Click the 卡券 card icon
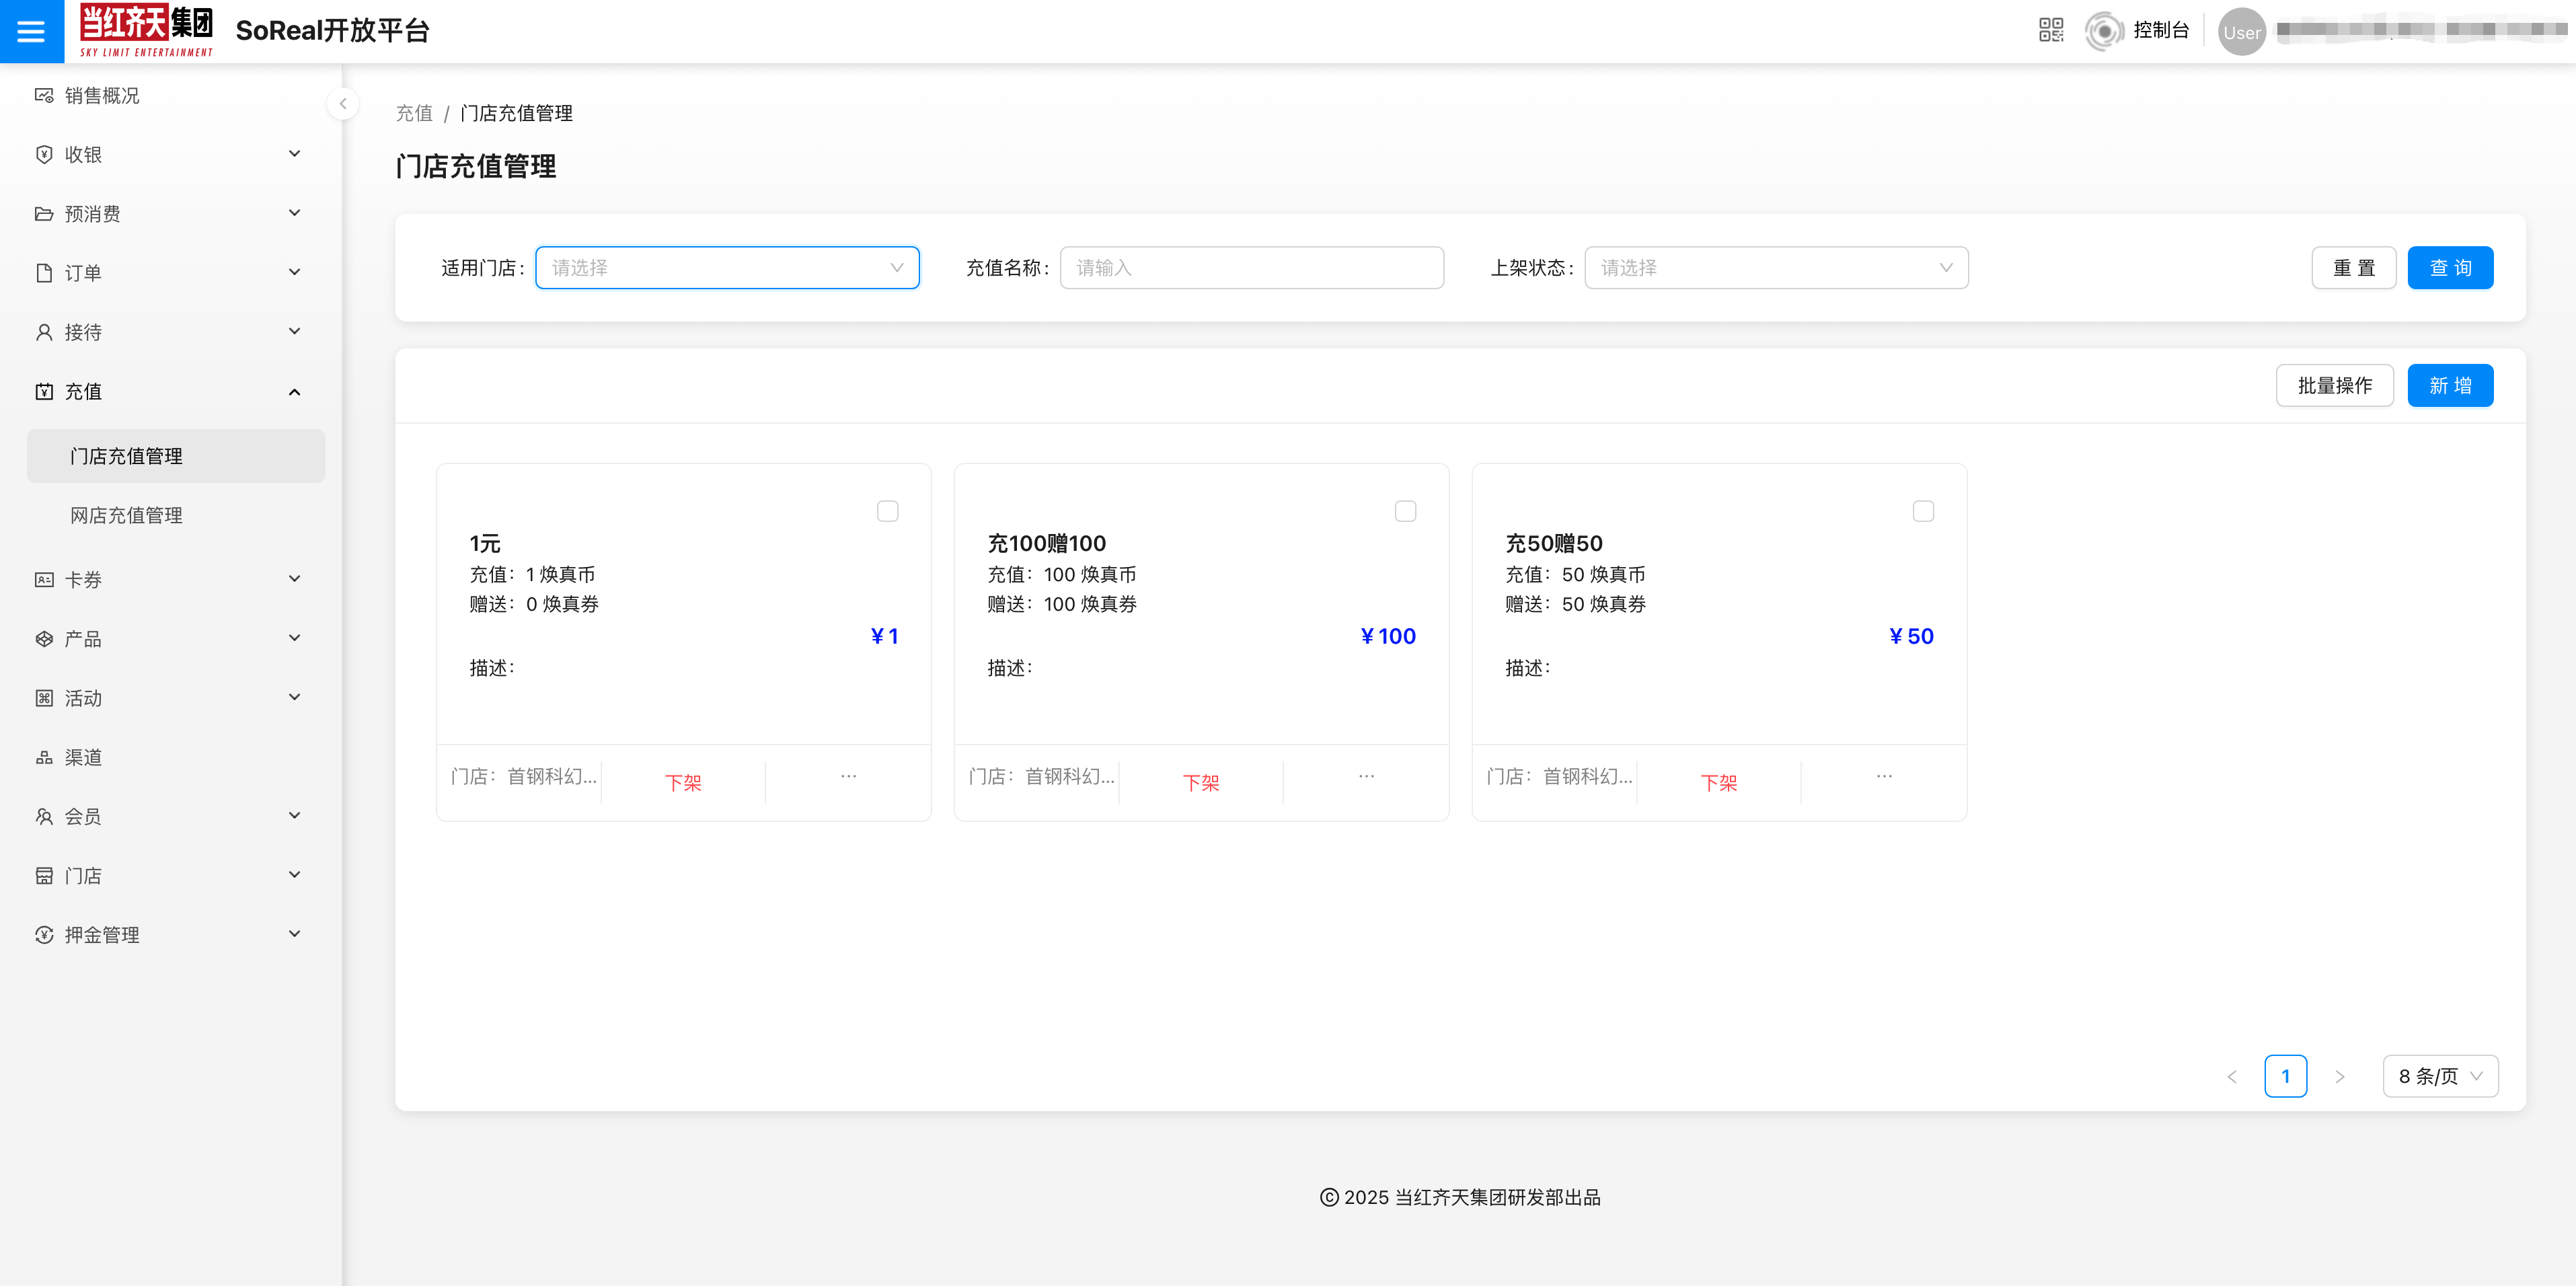Screen dimensions: 2576x1286 coord(44,580)
